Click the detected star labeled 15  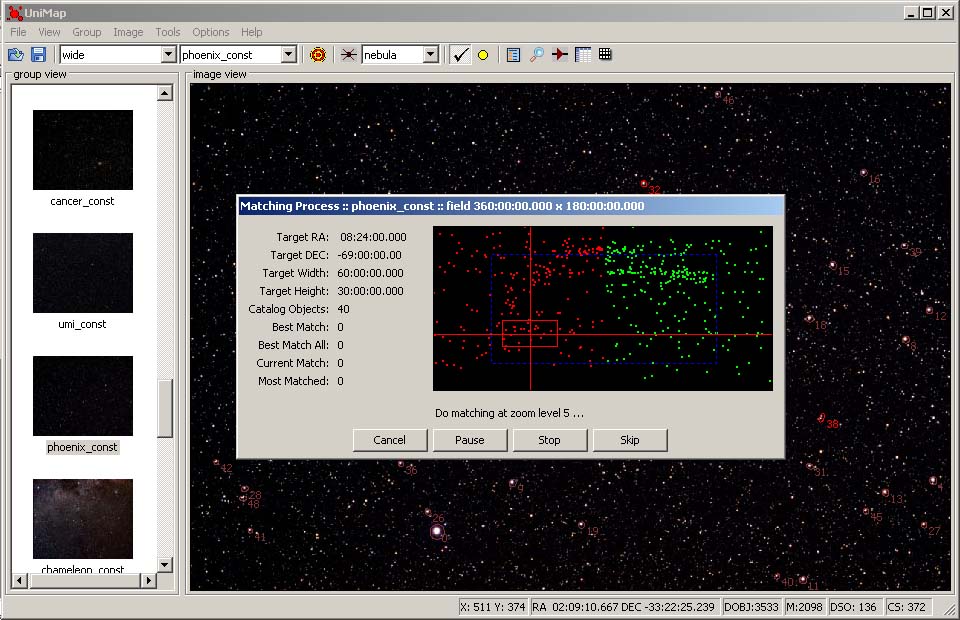coord(833,266)
